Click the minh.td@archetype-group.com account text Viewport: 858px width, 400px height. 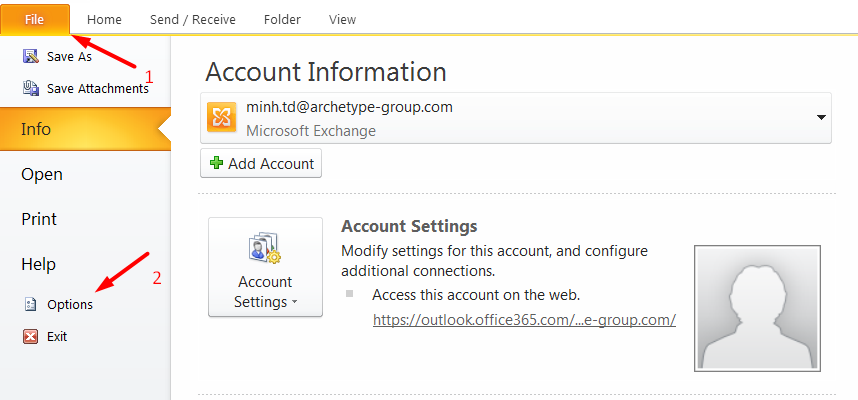(350, 107)
